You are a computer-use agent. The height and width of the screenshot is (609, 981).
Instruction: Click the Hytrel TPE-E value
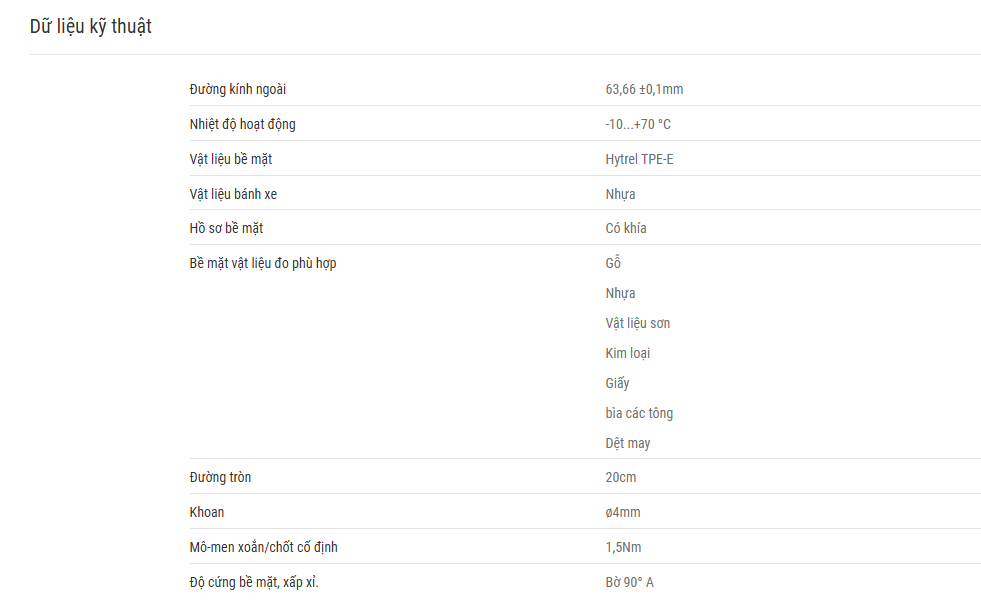point(639,159)
